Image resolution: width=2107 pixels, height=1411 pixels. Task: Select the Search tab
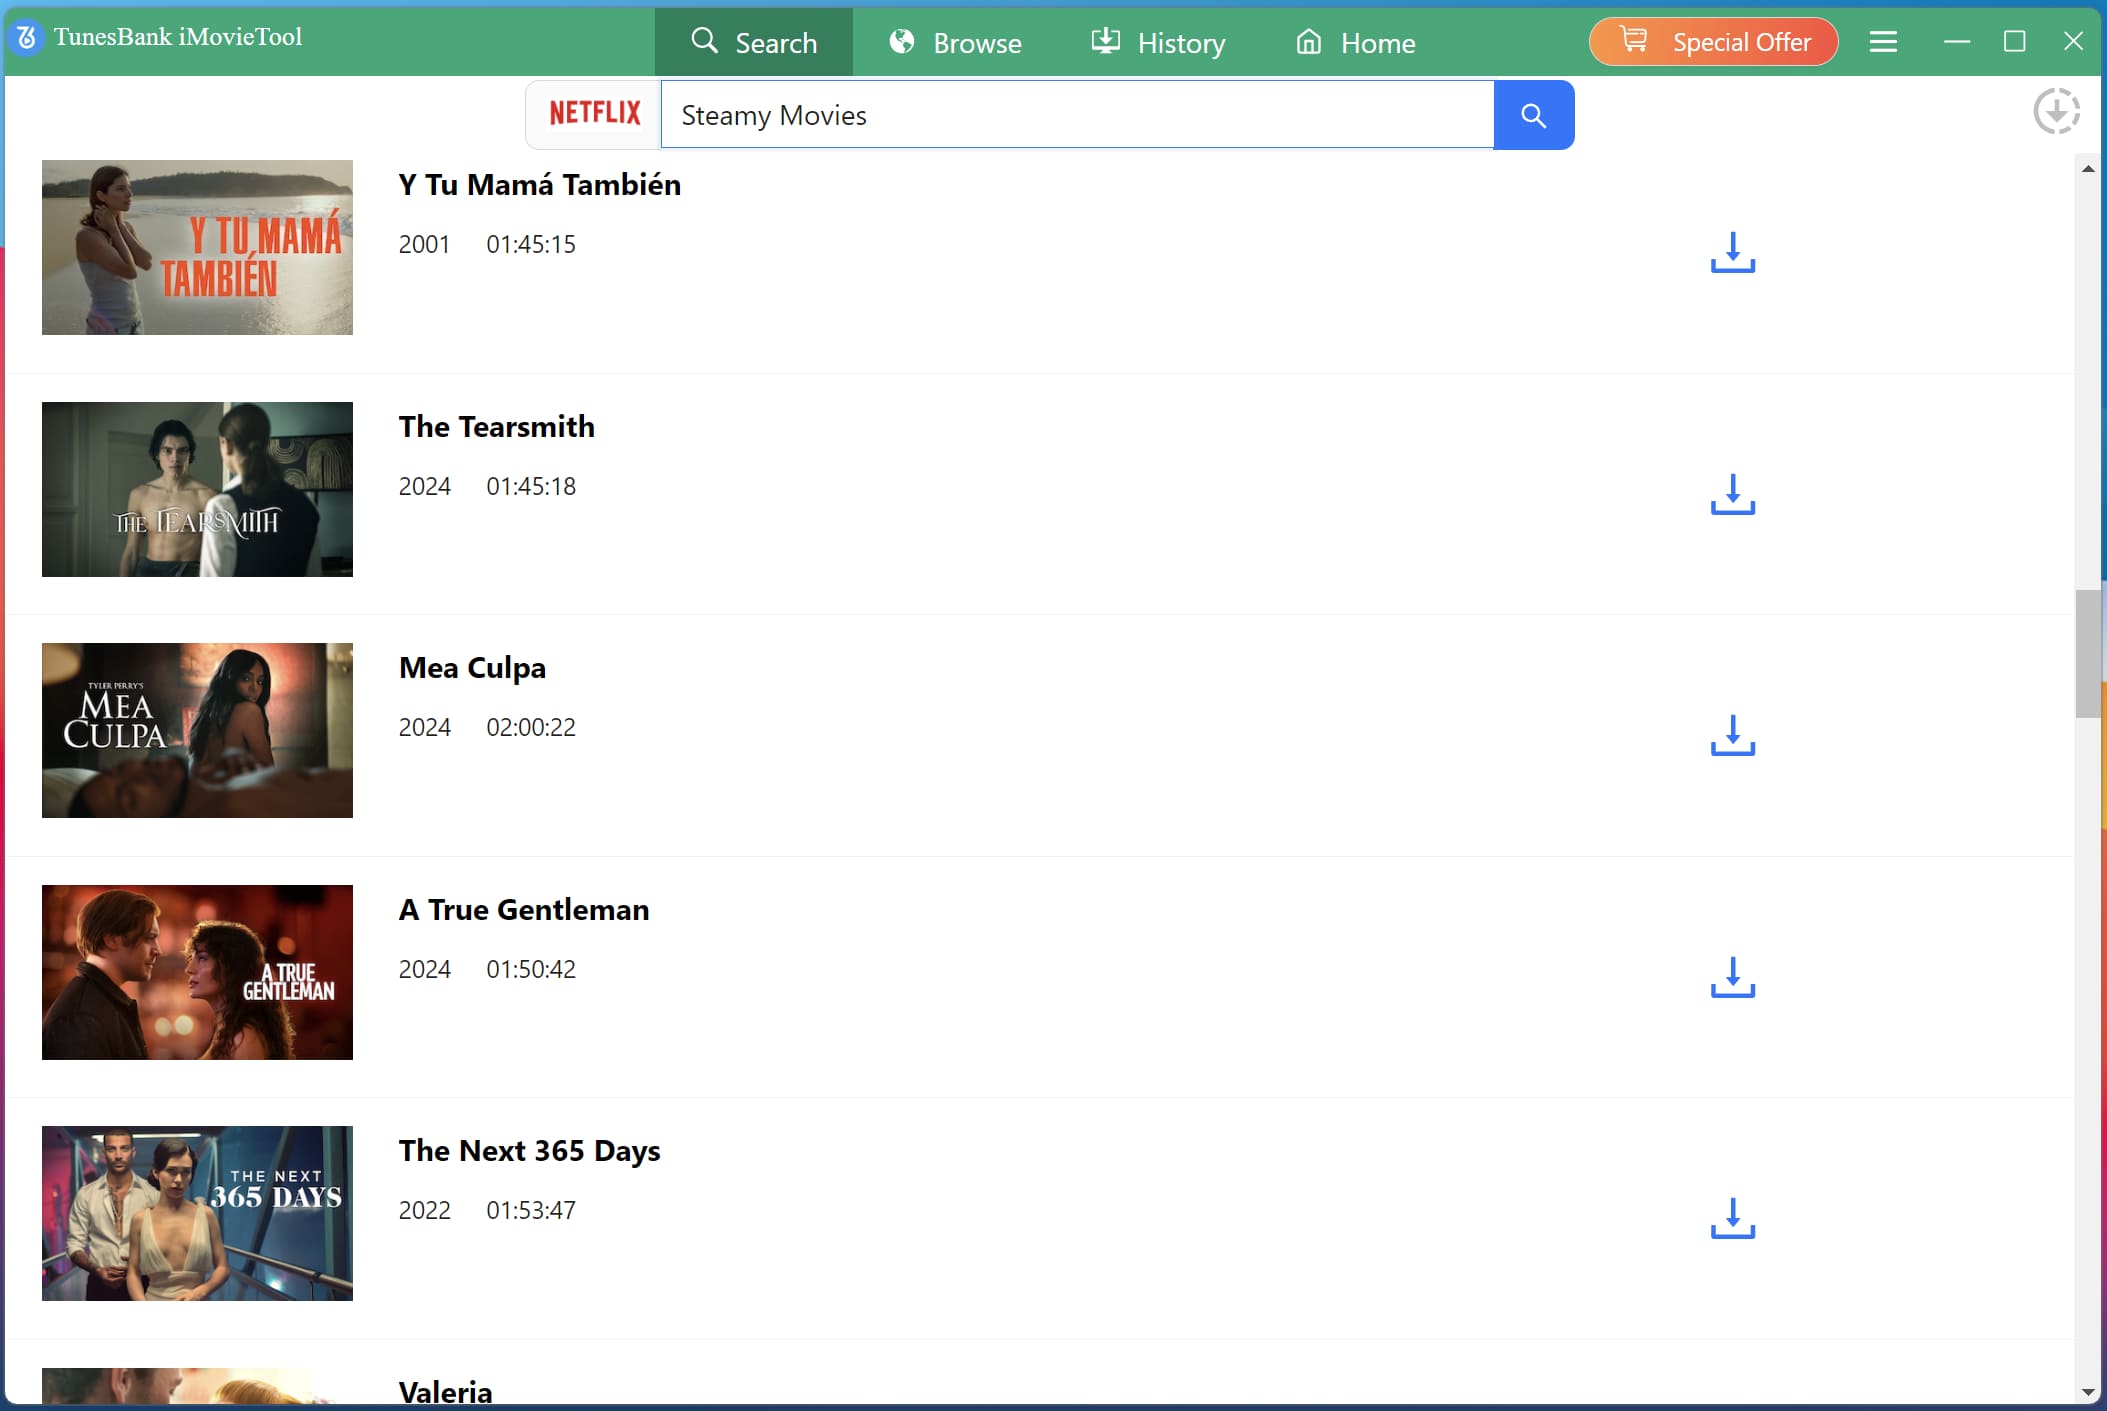(754, 43)
